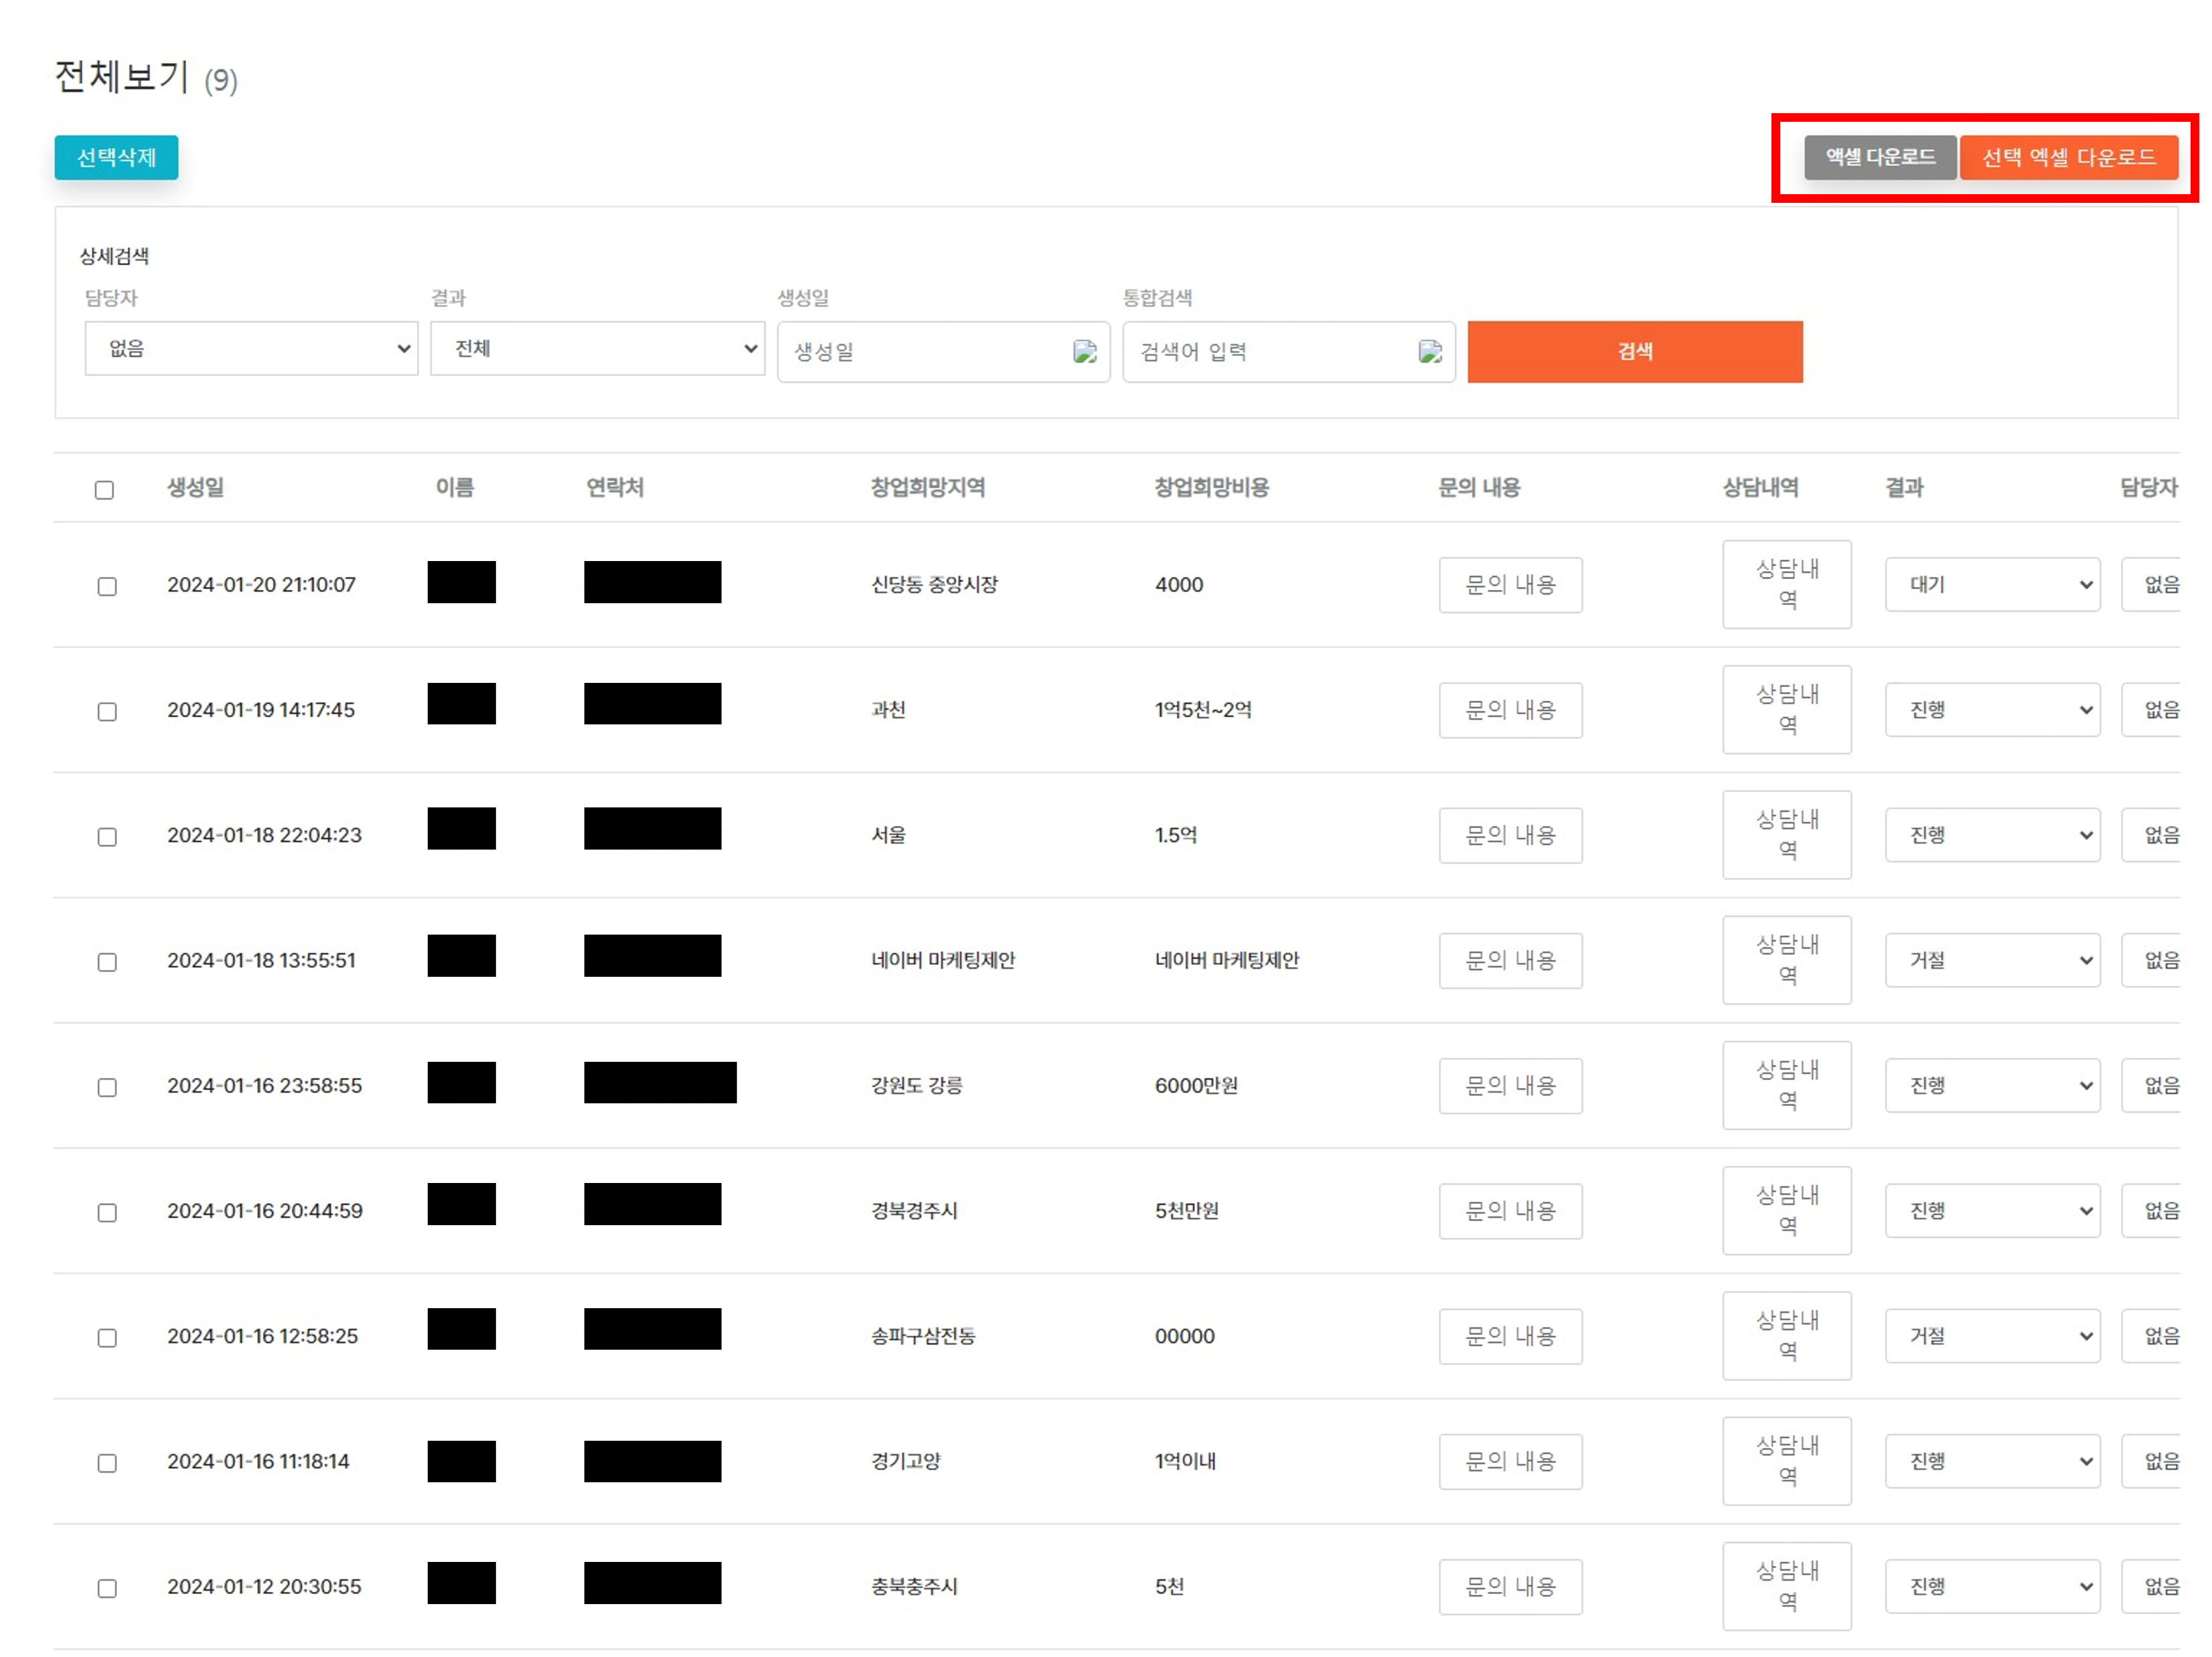Click the 선택 엑셀 다운로드 button
The height and width of the screenshot is (1657, 2212).
(2068, 157)
